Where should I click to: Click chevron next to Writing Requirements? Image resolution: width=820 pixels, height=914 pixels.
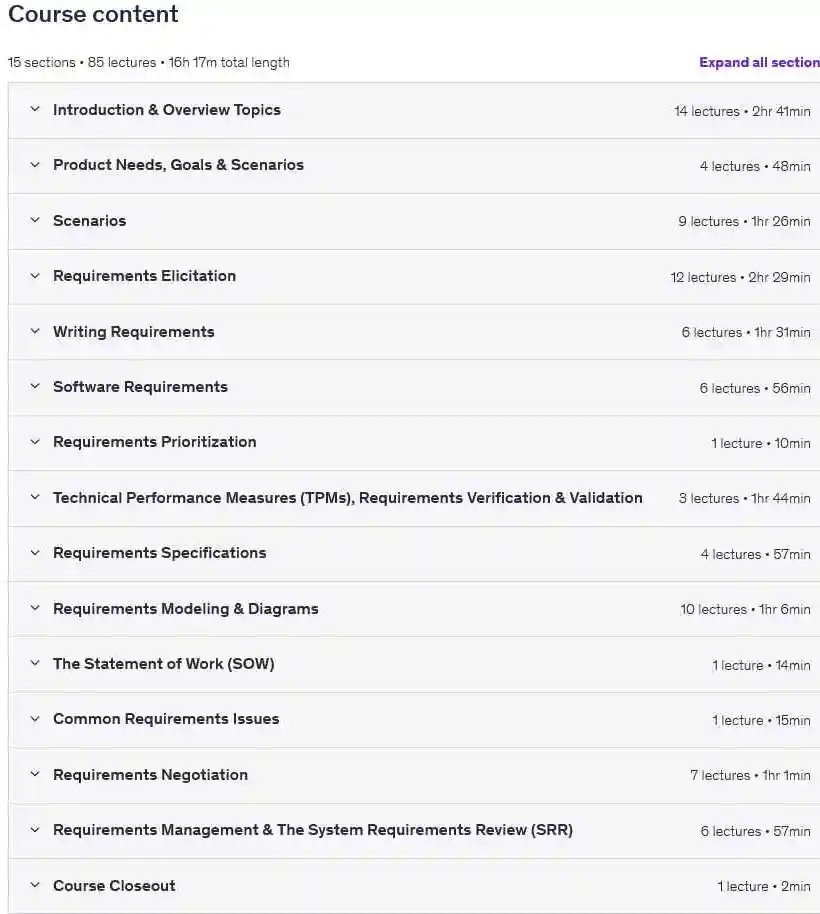click(35, 331)
